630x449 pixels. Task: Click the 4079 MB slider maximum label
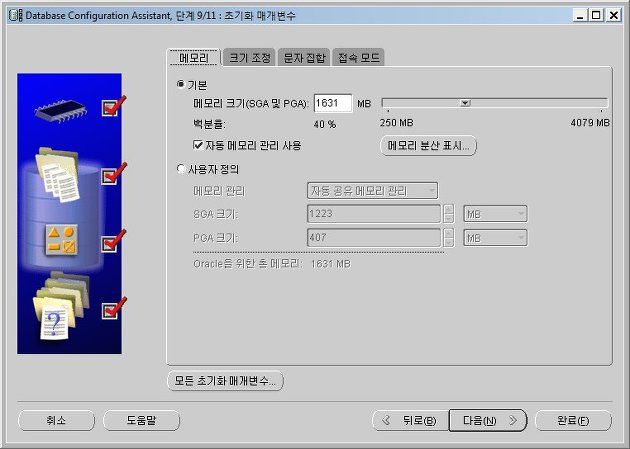[590, 122]
